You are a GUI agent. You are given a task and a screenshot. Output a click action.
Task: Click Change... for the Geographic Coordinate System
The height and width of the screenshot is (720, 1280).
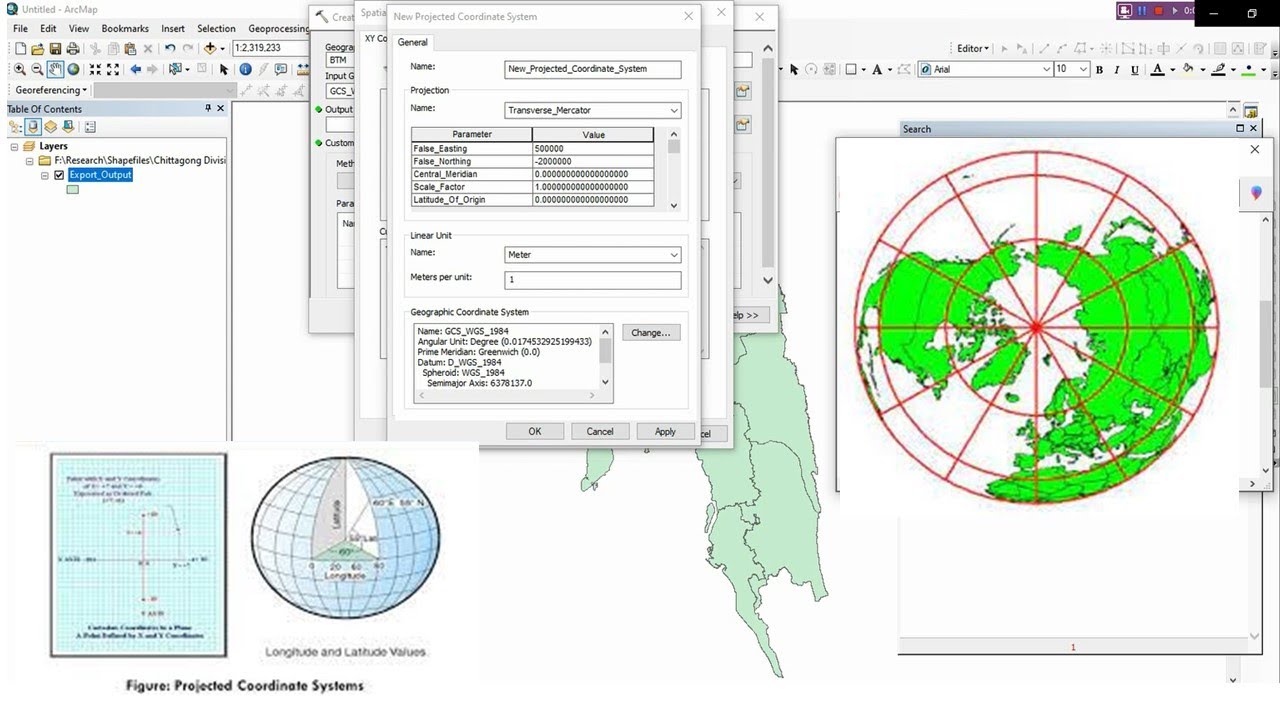(x=651, y=333)
